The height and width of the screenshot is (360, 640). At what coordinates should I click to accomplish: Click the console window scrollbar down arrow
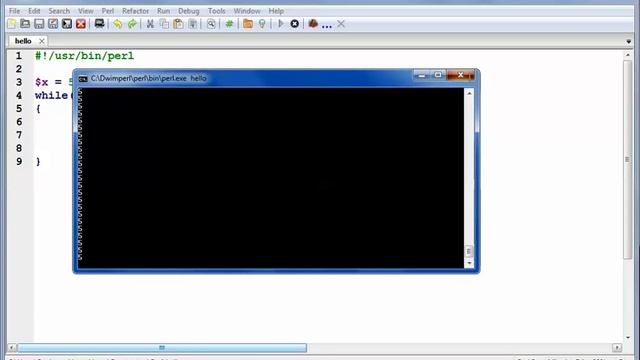coord(469,263)
